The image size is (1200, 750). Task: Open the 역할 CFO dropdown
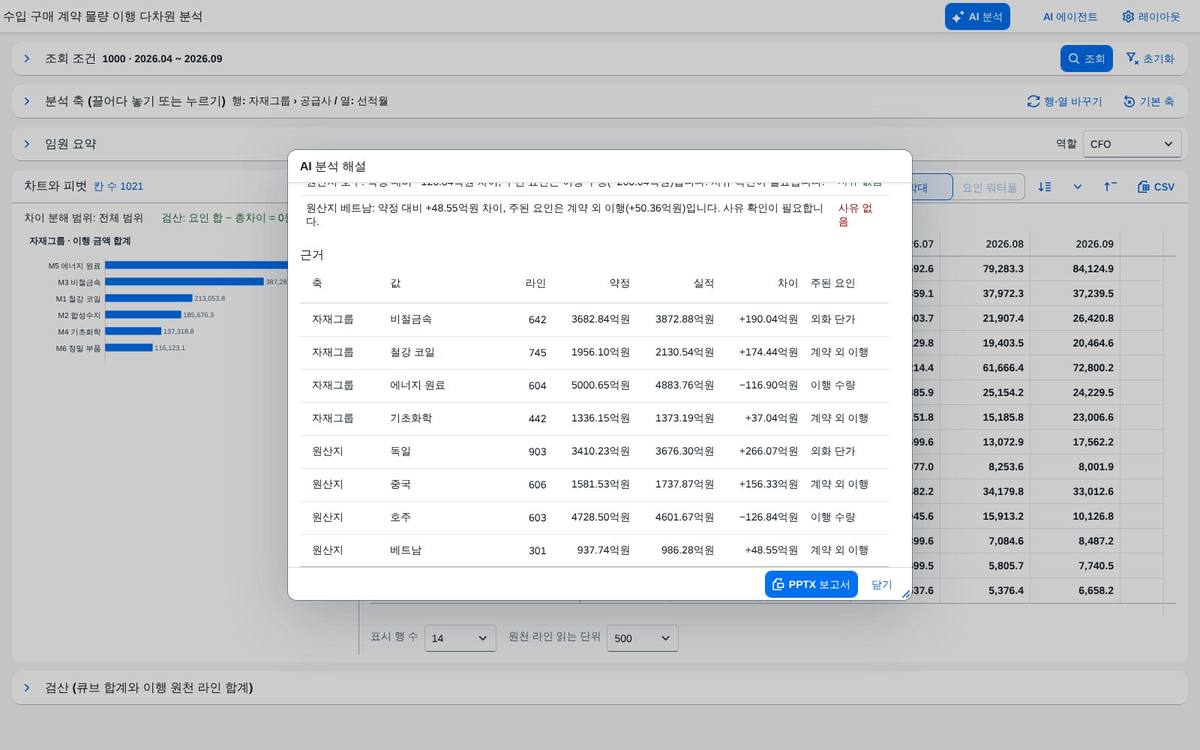click(1132, 144)
